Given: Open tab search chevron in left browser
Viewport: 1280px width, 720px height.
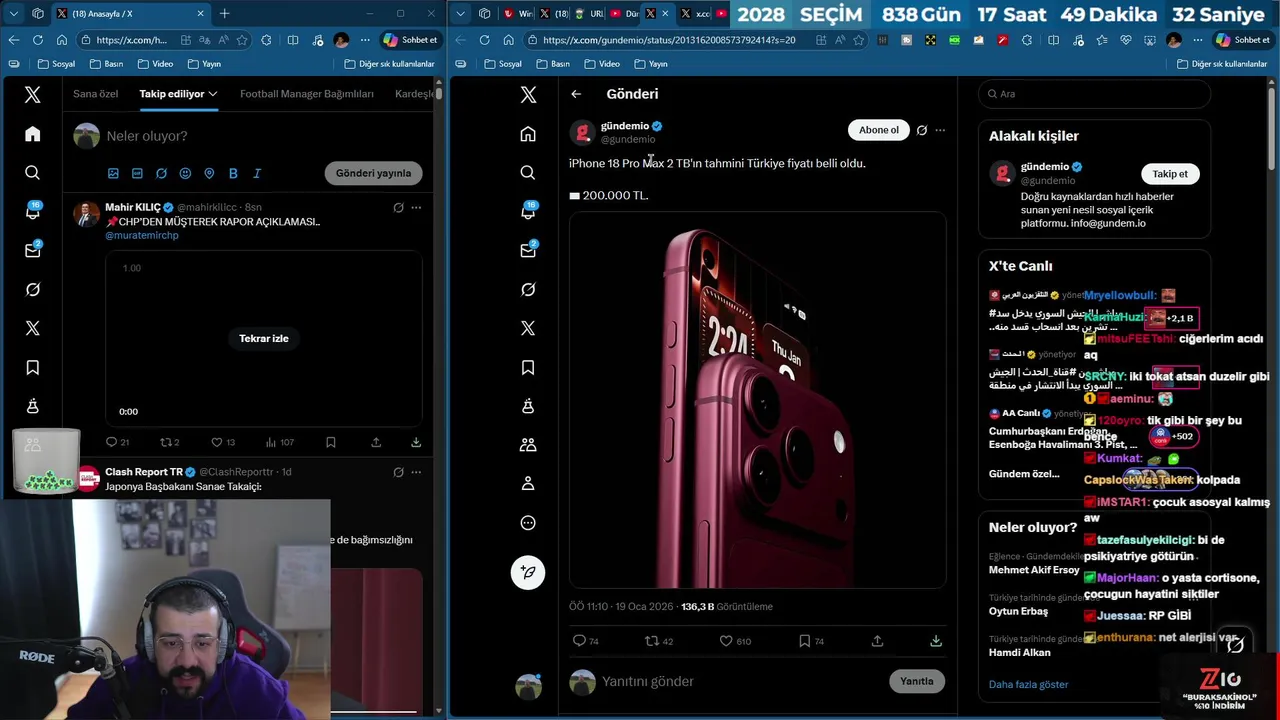Looking at the screenshot, I should coord(13,14).
